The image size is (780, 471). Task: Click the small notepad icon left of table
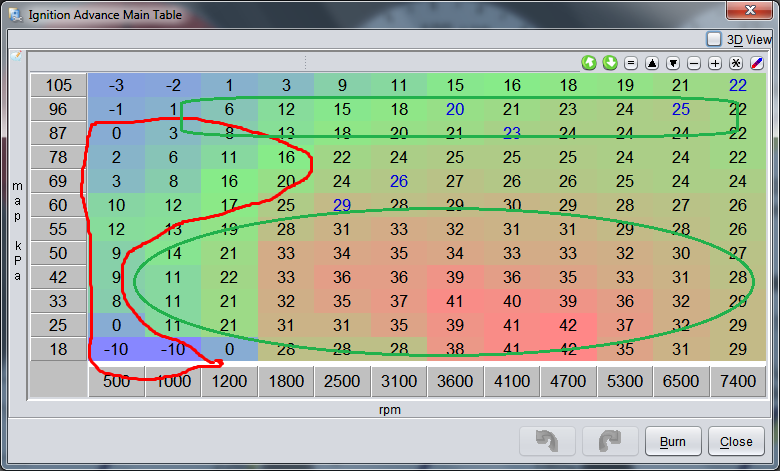[16, 56]
